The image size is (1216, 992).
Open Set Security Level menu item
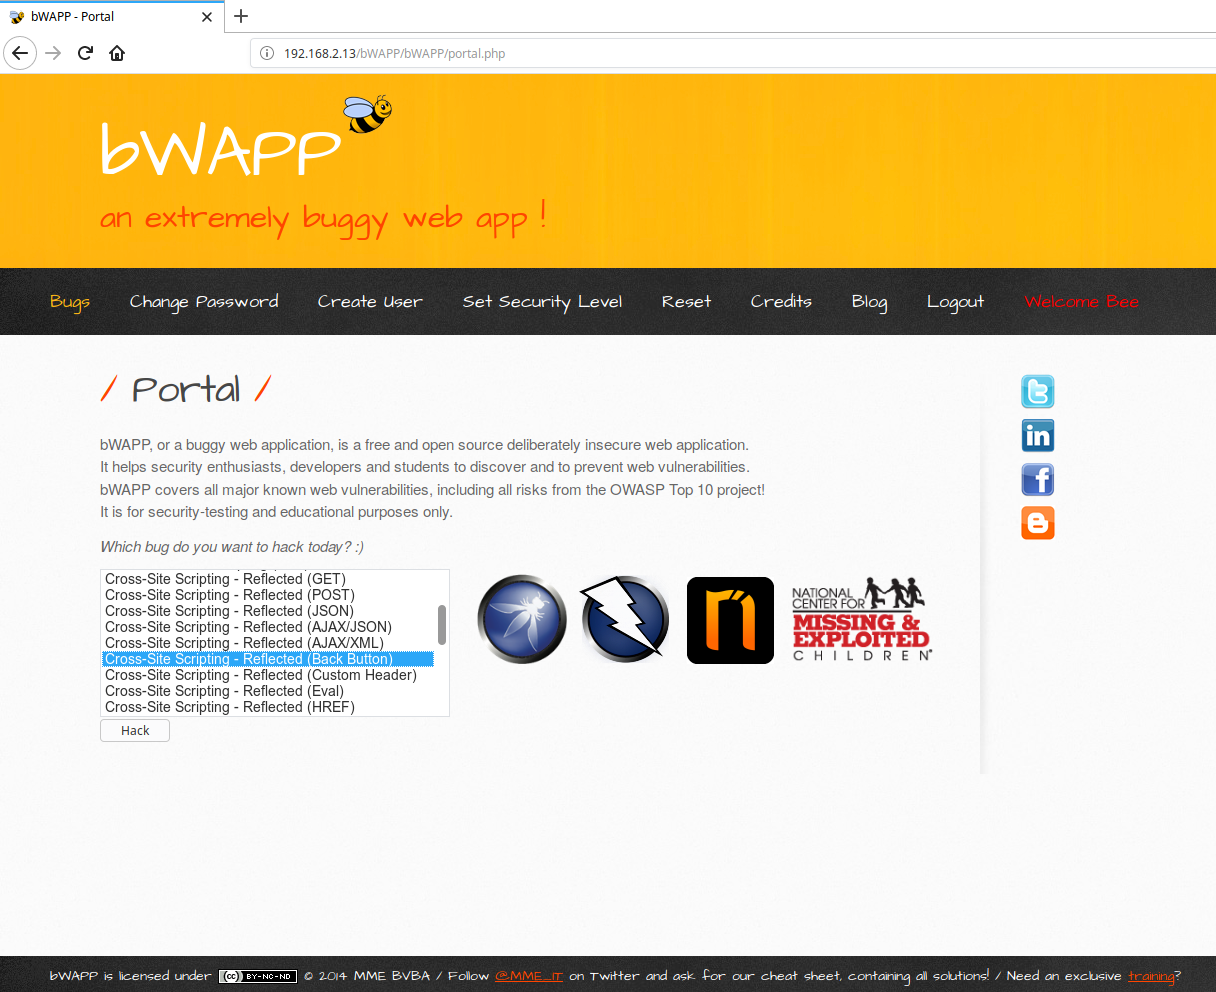click(542, 302)
